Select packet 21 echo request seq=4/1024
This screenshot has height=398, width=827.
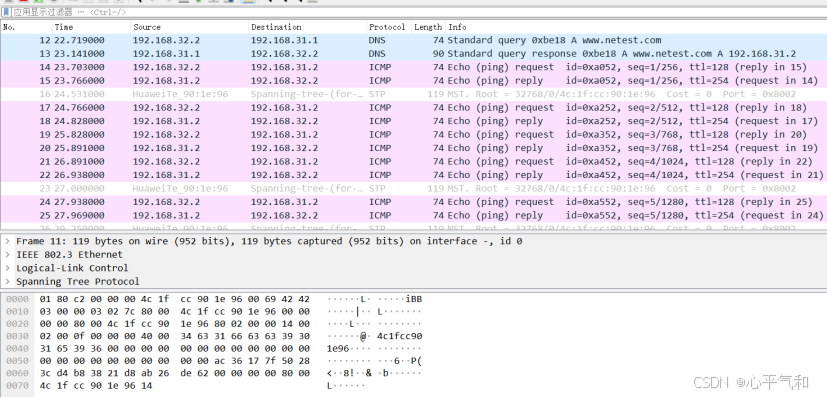click(x=414, y=161)
